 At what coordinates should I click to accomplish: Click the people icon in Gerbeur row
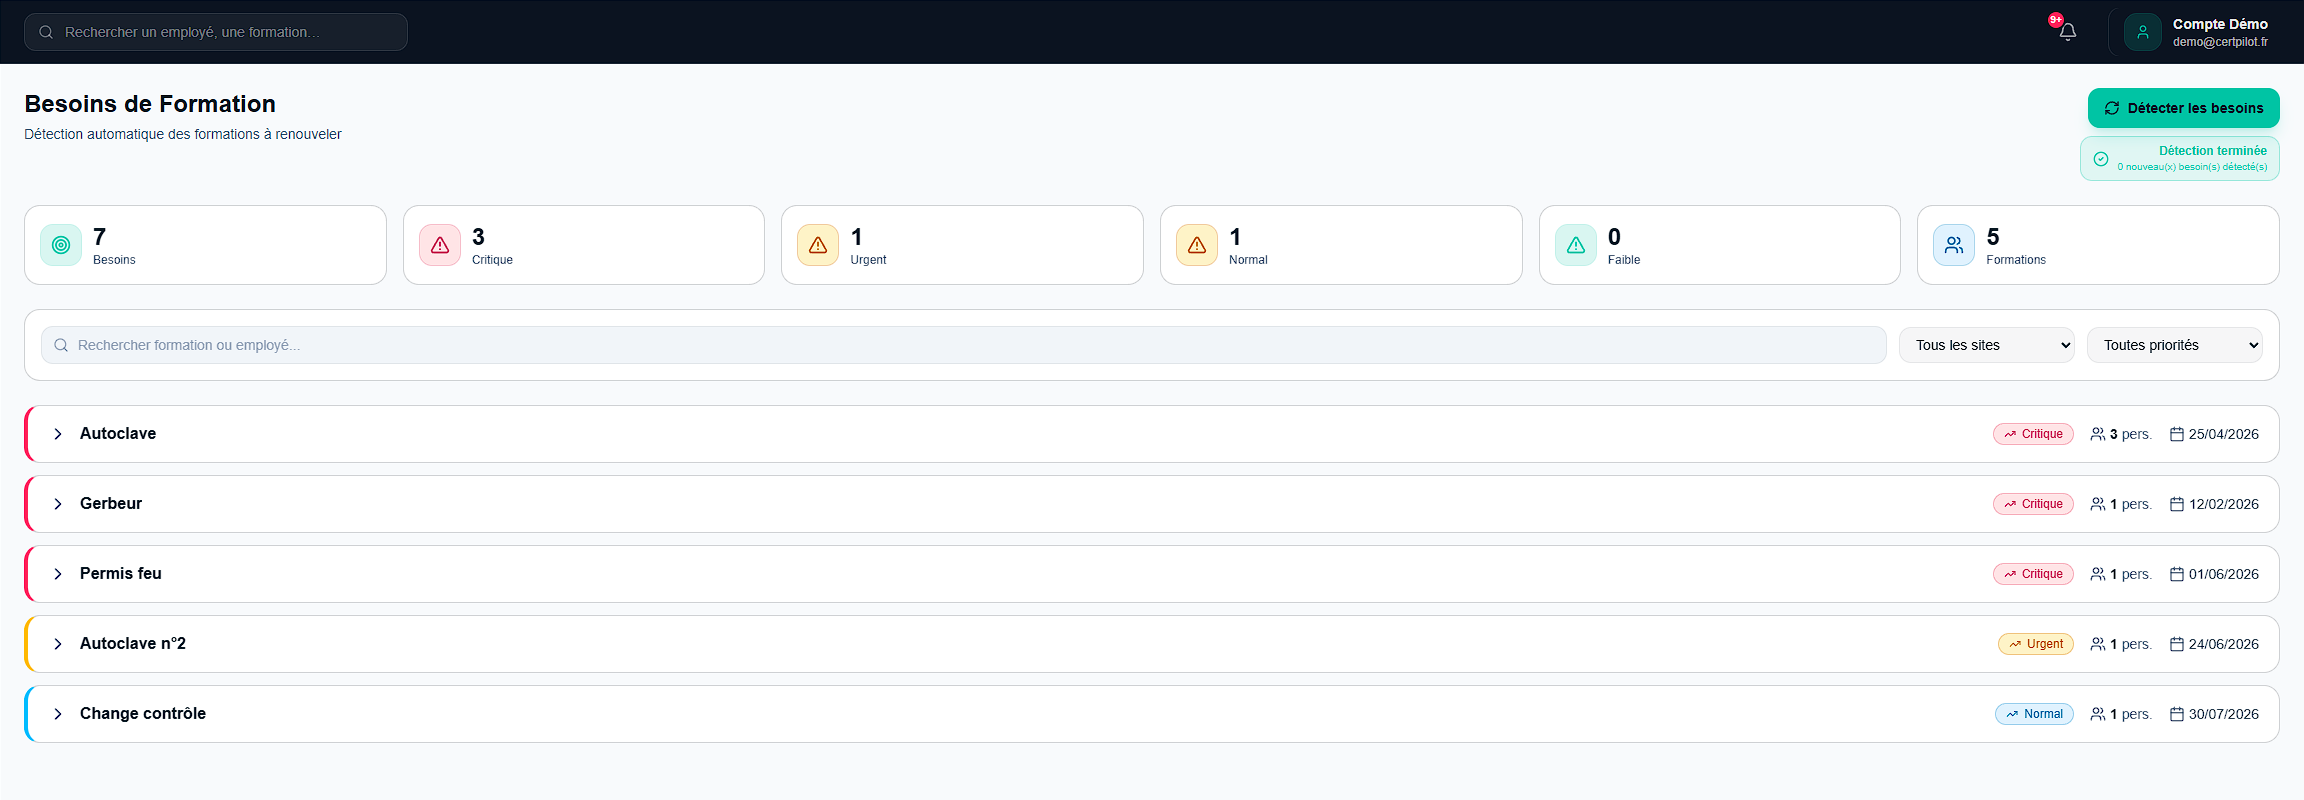click(x=2098, y=504)
